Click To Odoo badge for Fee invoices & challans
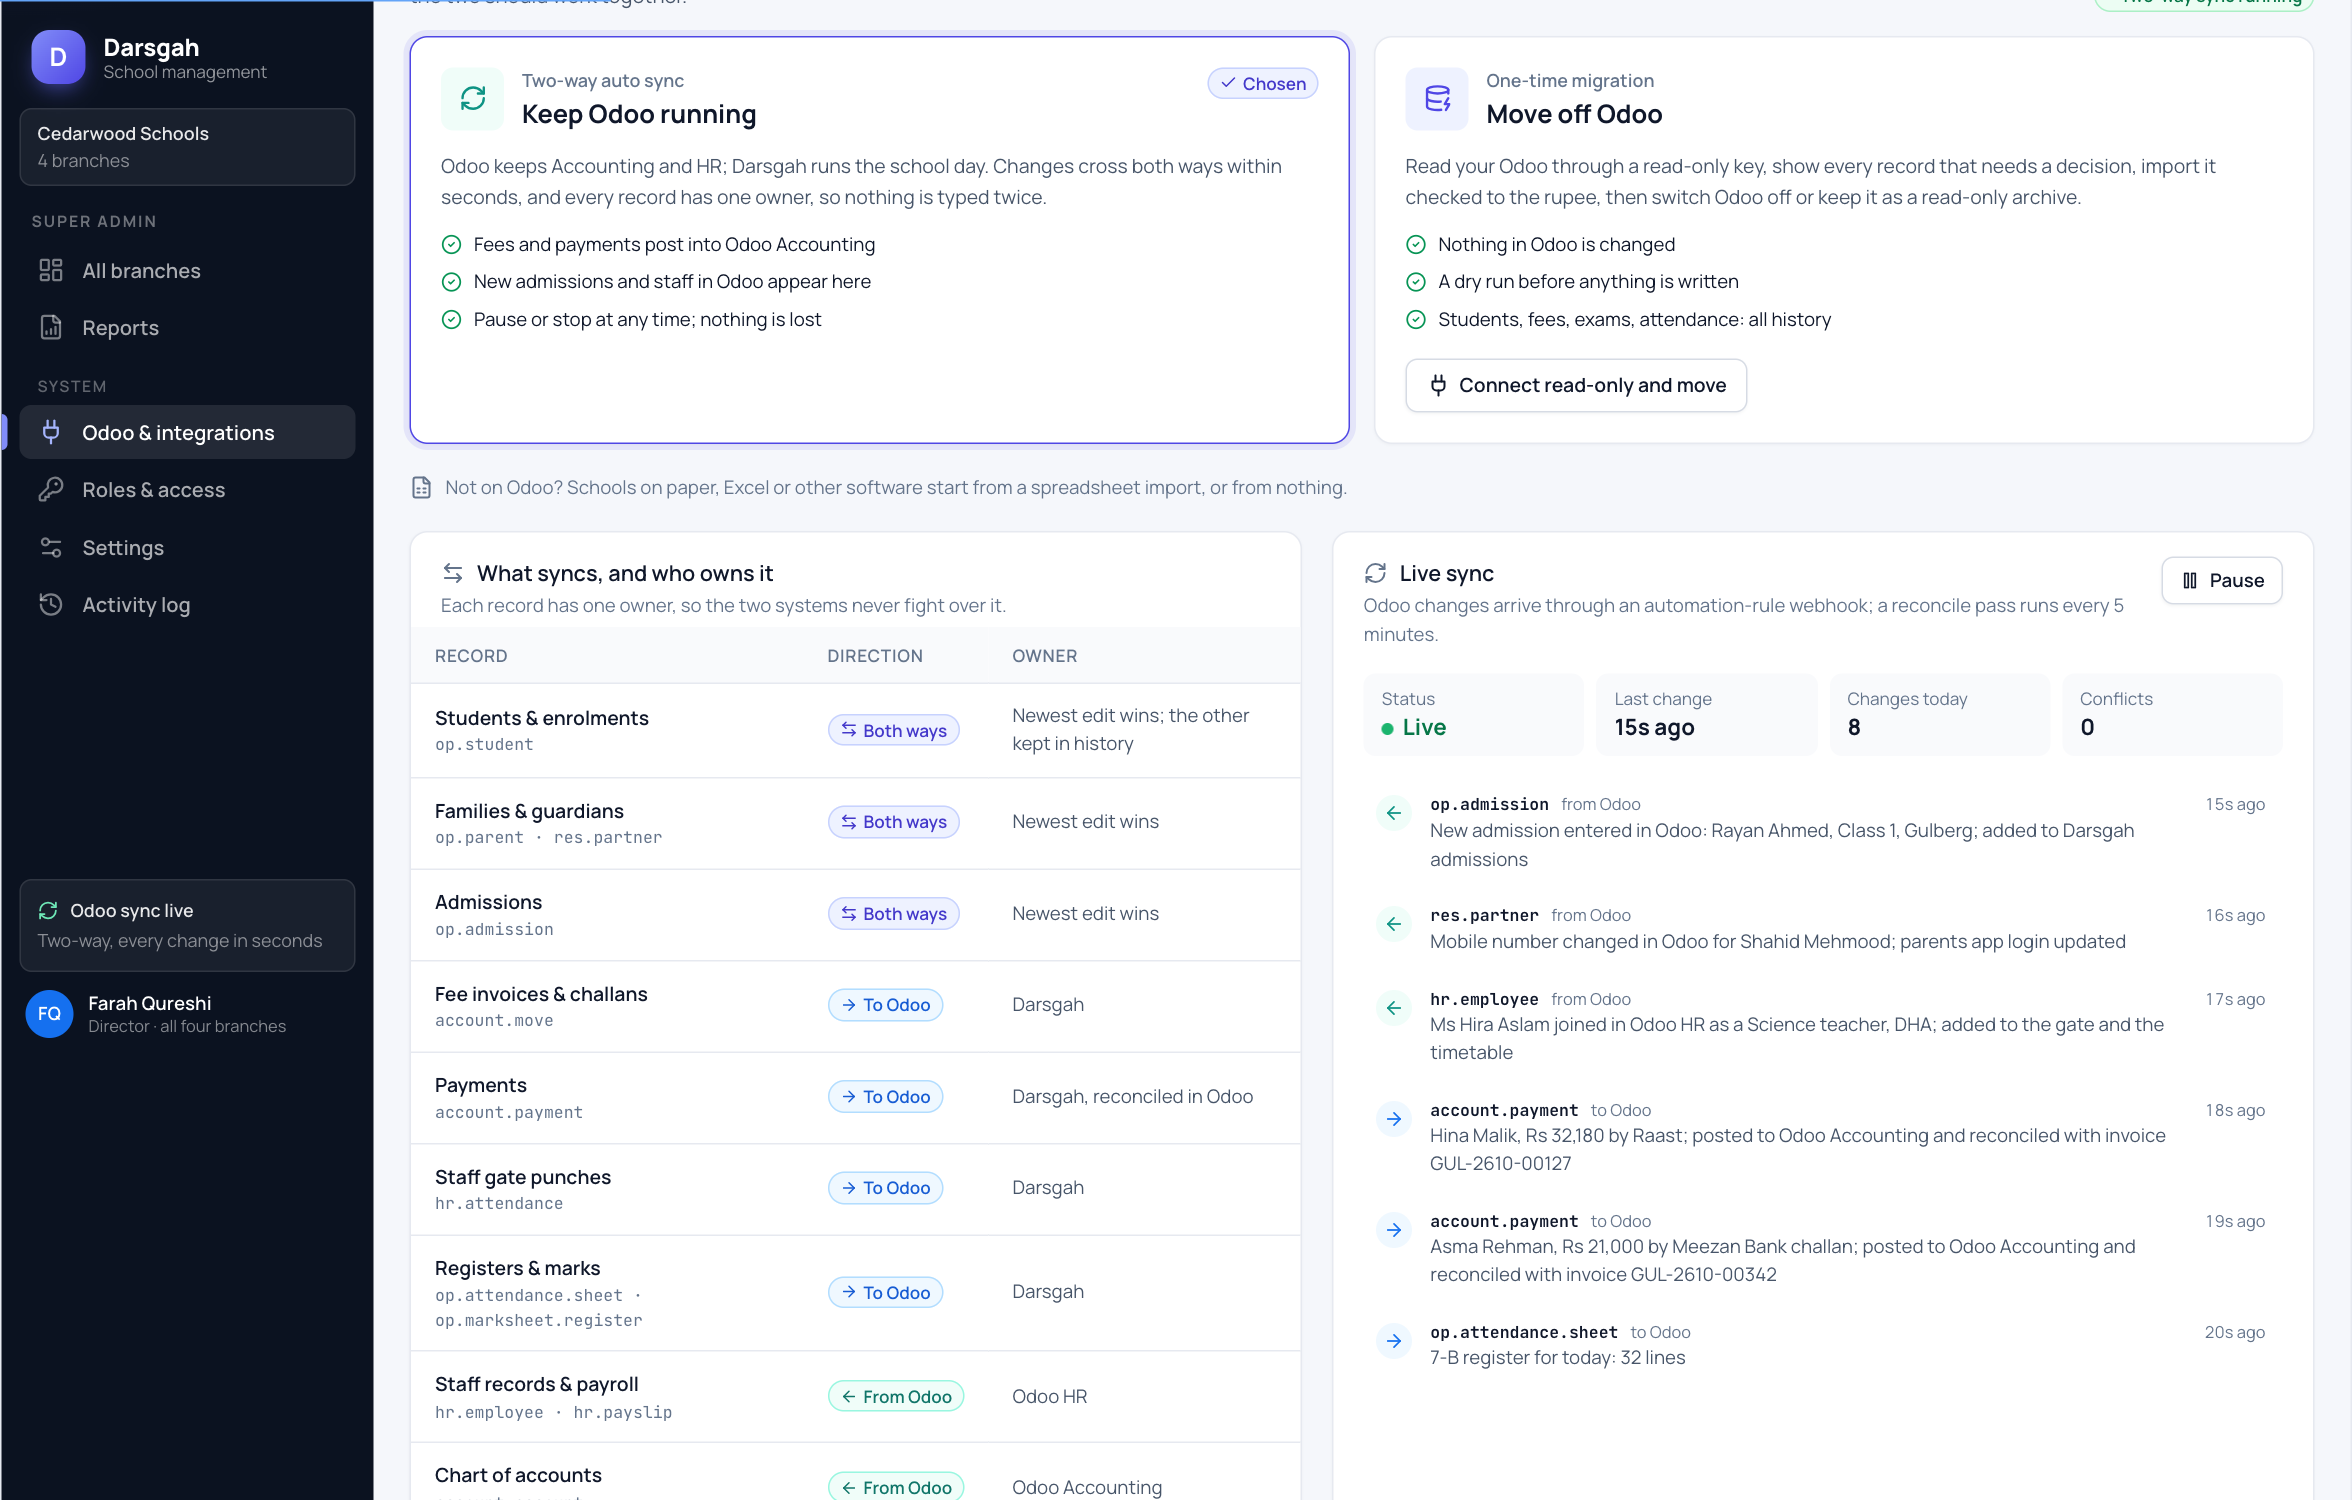The image size is (2352, 1500). 886,1005
